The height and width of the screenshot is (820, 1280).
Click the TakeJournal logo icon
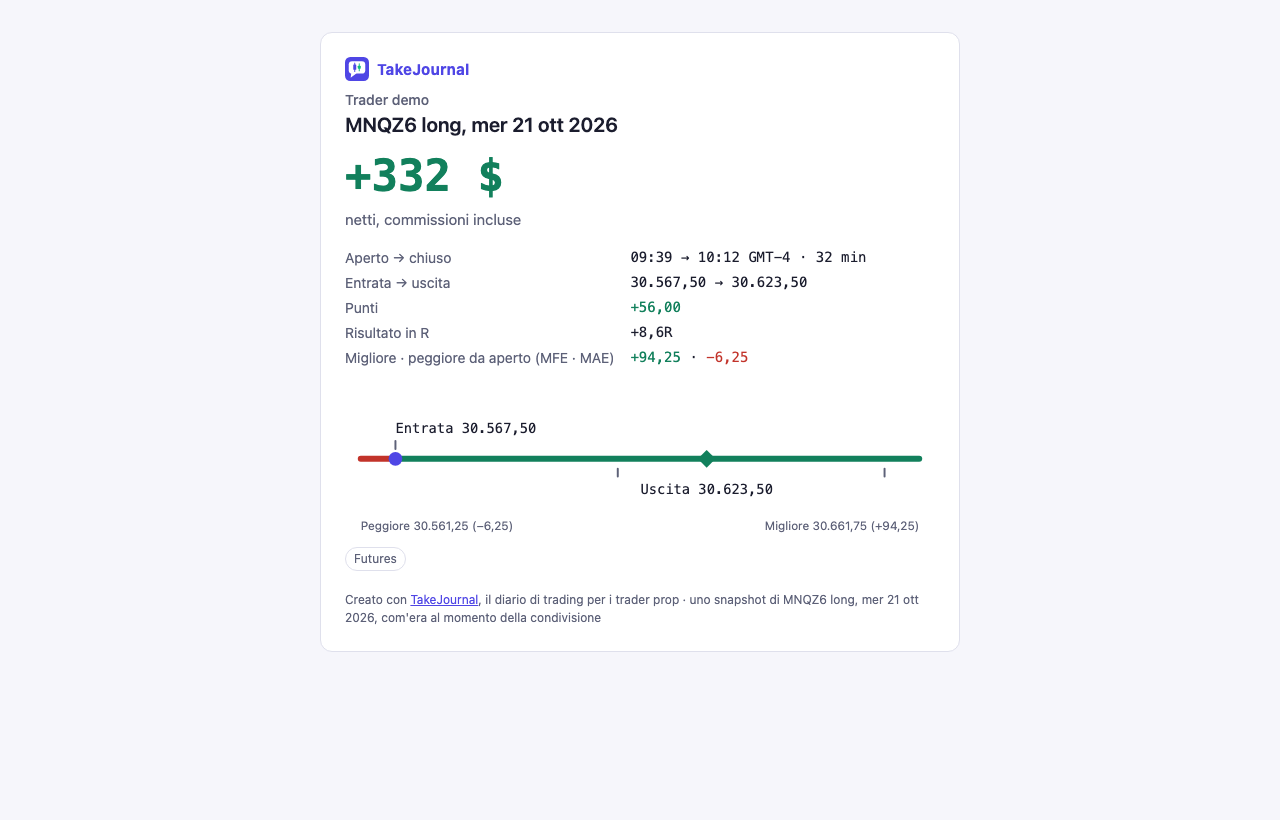(357, 69)
